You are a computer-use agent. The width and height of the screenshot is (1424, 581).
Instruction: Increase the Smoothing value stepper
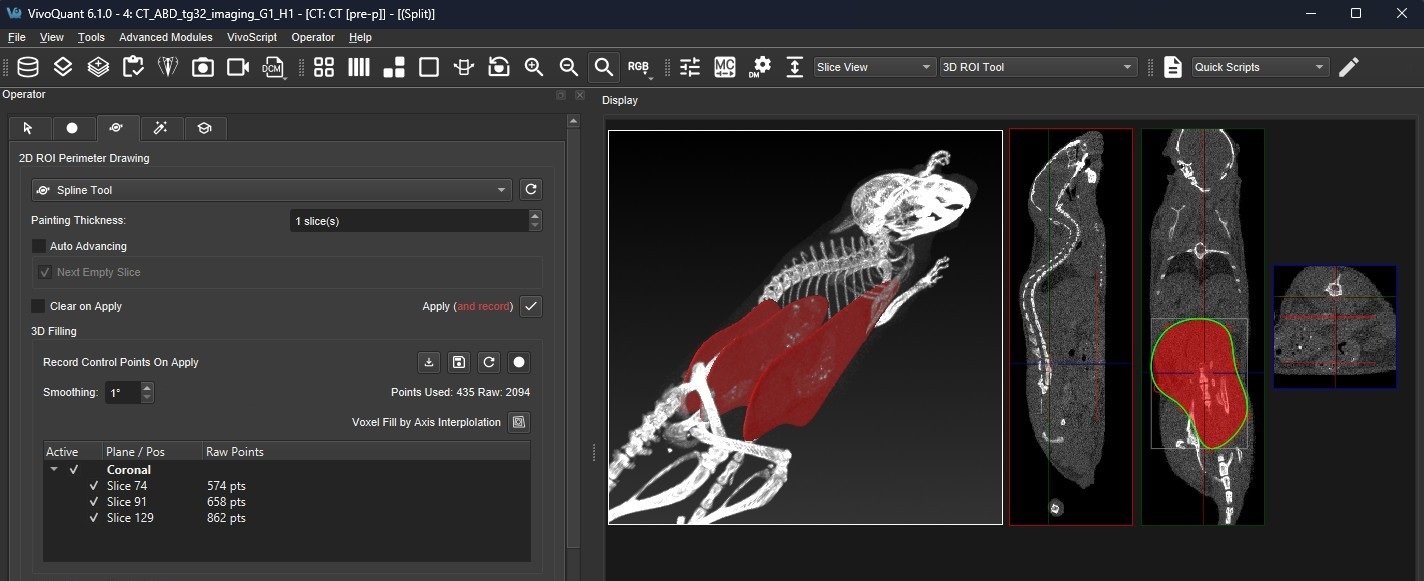click(147, 387)
